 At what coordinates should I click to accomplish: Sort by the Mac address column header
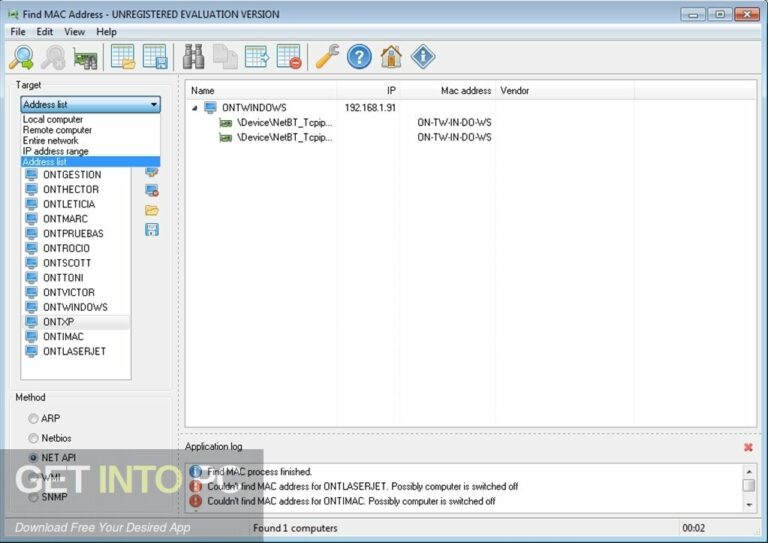click(x=447, y=91)
